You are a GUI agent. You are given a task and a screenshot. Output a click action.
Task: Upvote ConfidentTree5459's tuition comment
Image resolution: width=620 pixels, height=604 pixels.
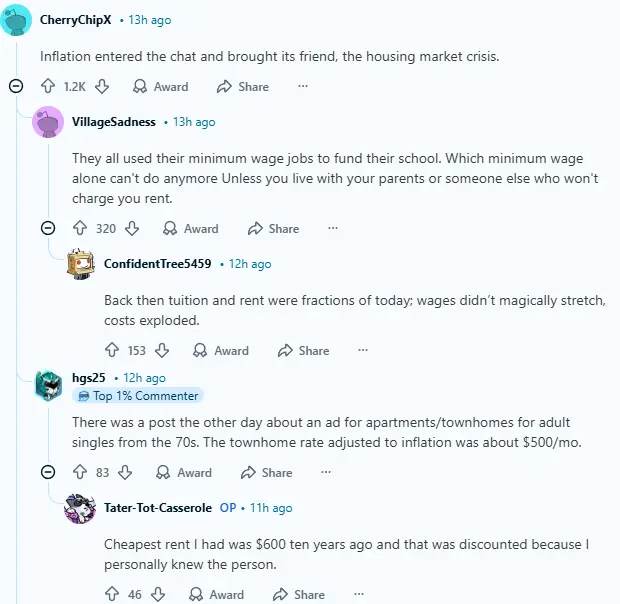coord(111,350)
